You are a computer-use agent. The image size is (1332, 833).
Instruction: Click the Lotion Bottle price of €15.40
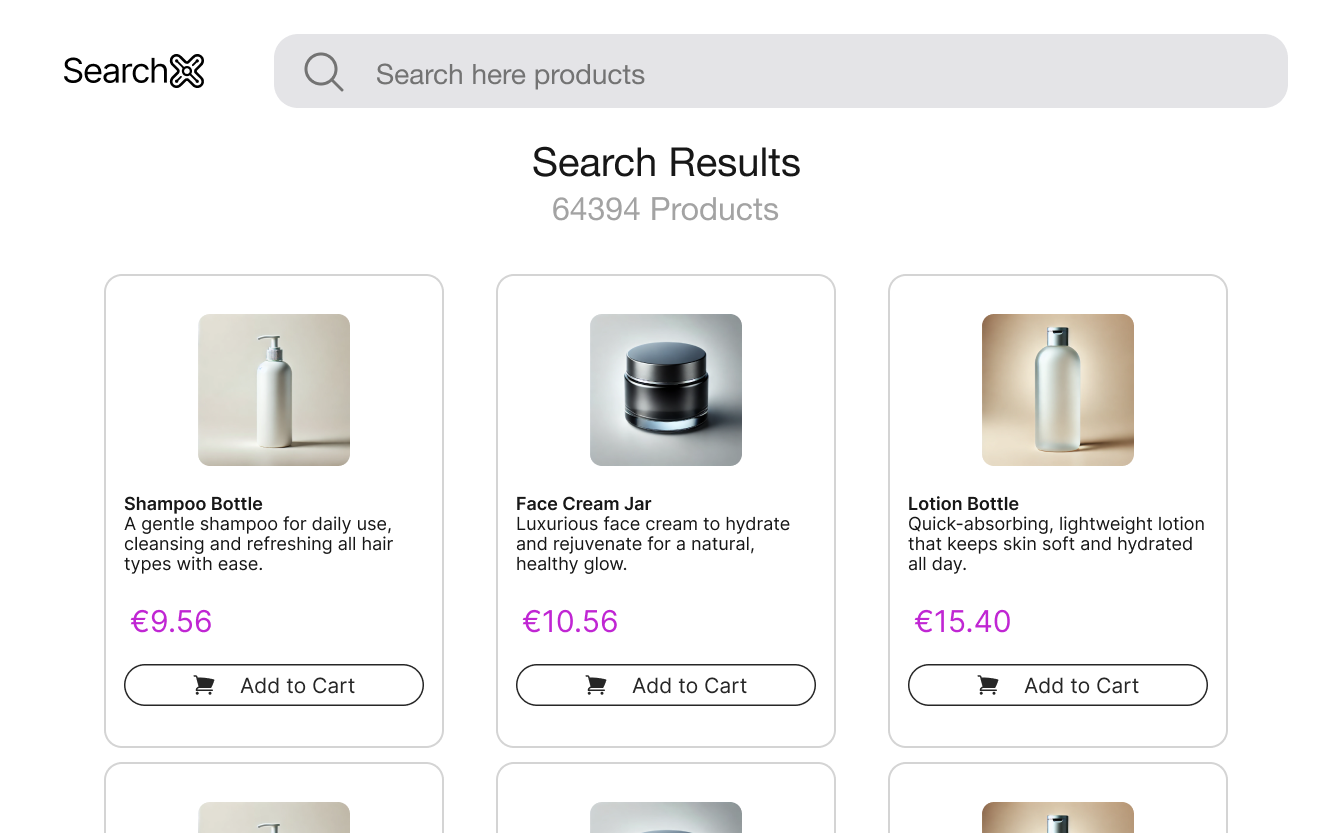963,621
